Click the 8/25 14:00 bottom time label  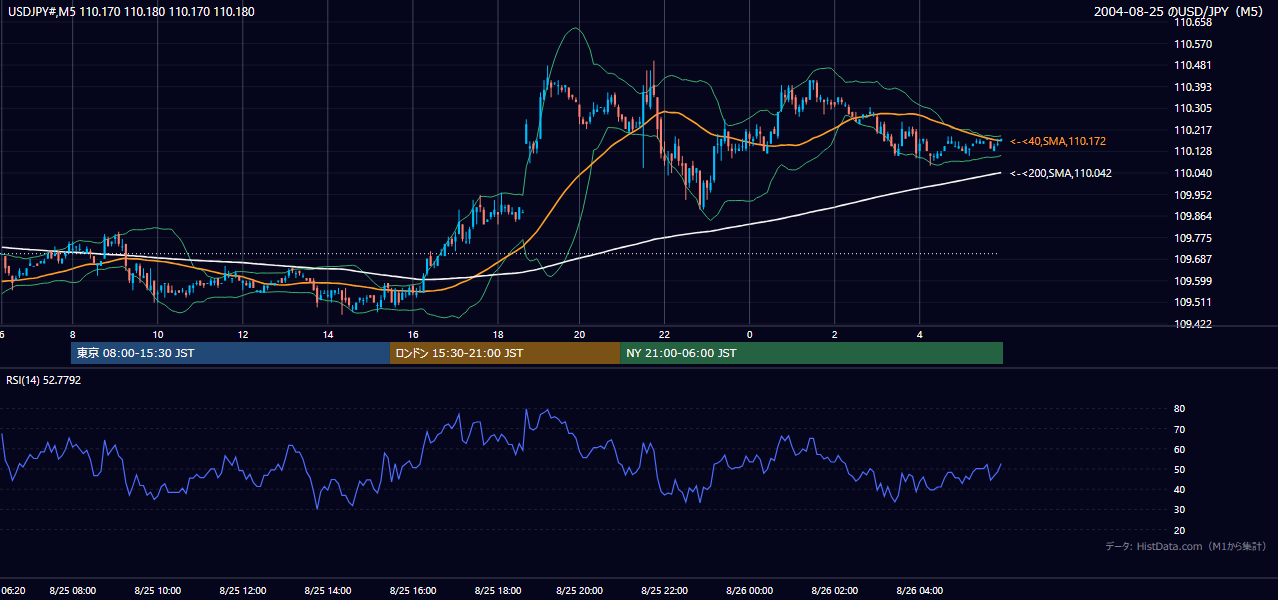[327, 591]
